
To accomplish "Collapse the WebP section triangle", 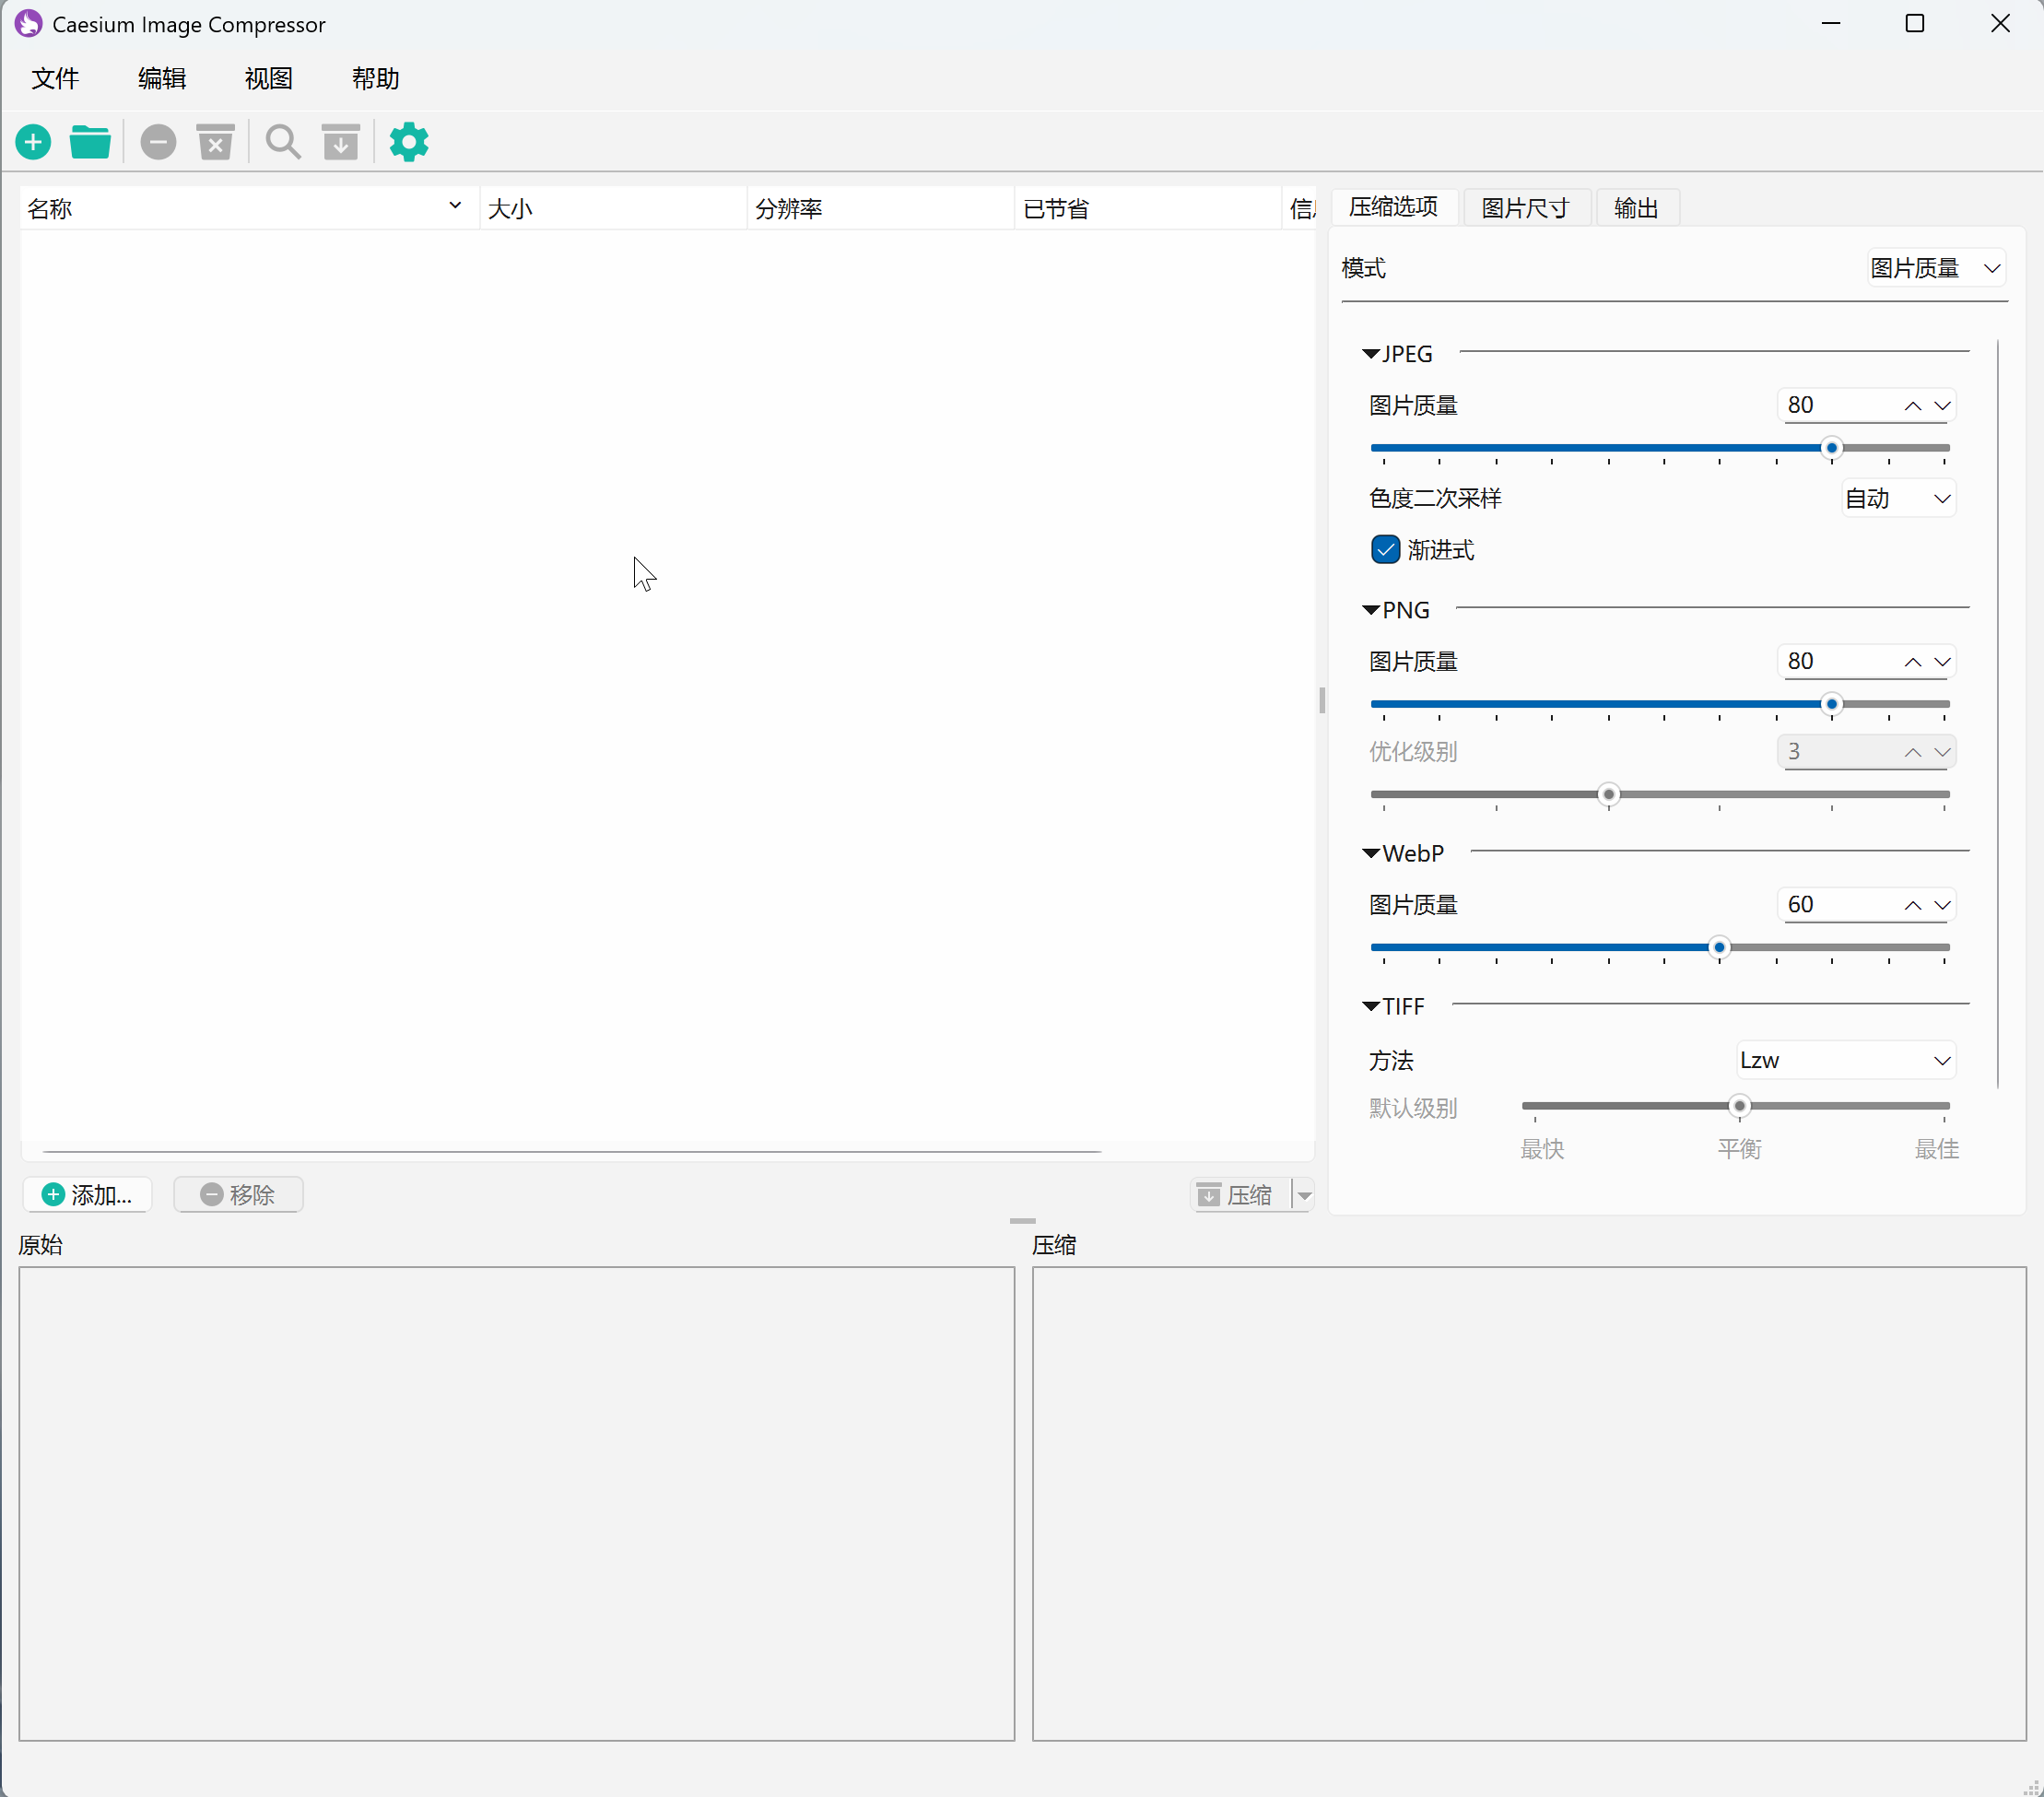I will 1371,853.
